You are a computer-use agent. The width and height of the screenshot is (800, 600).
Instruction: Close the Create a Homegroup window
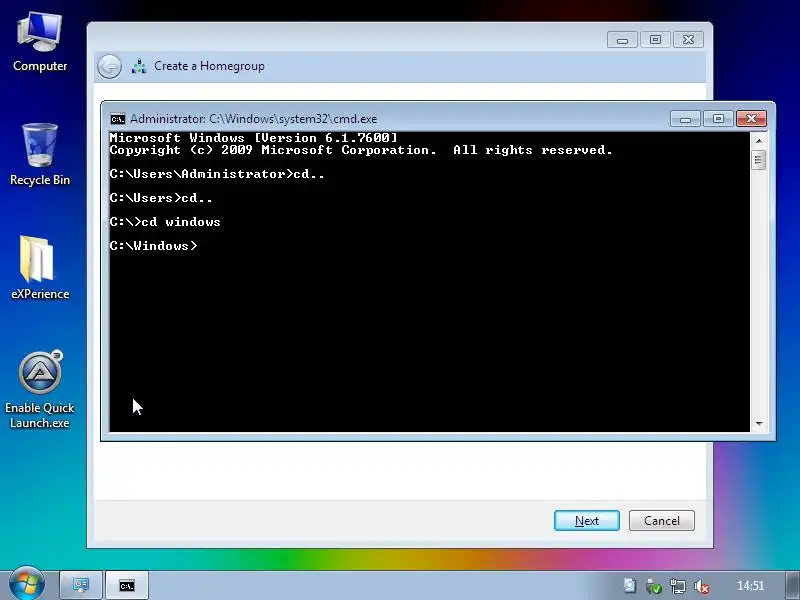pyautogui.click(x=688, y=40)
